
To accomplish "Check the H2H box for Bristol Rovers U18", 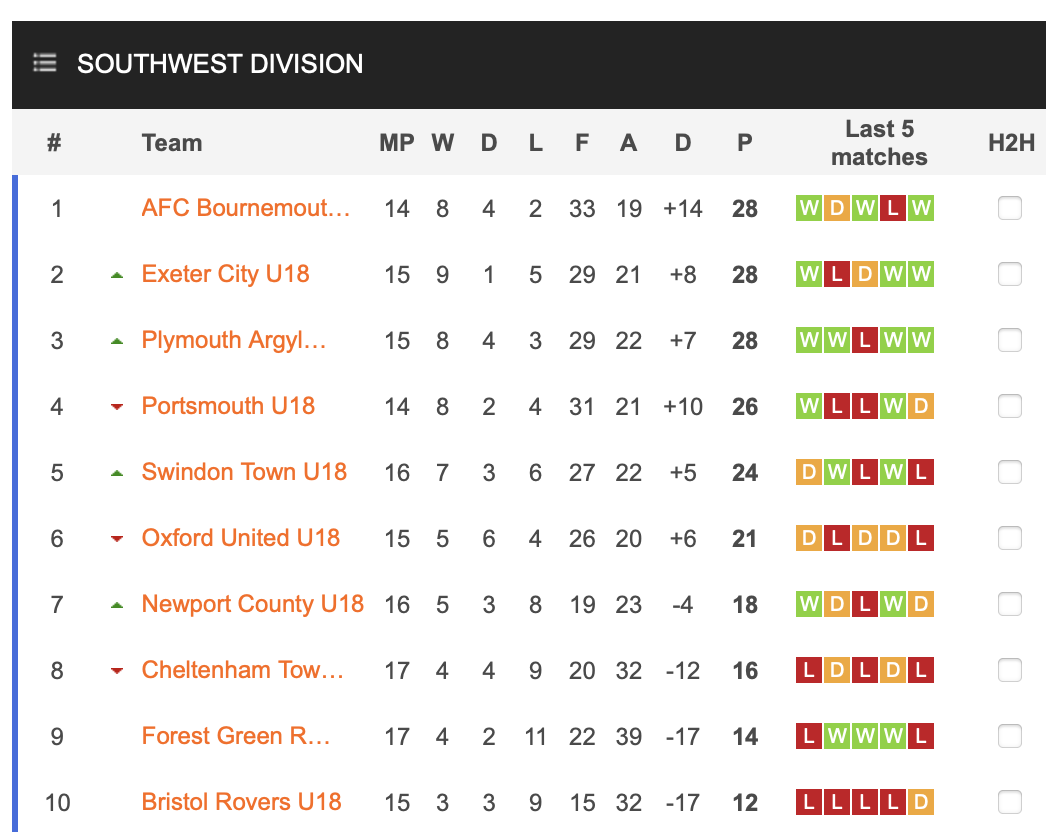I will coord(1010,803).
